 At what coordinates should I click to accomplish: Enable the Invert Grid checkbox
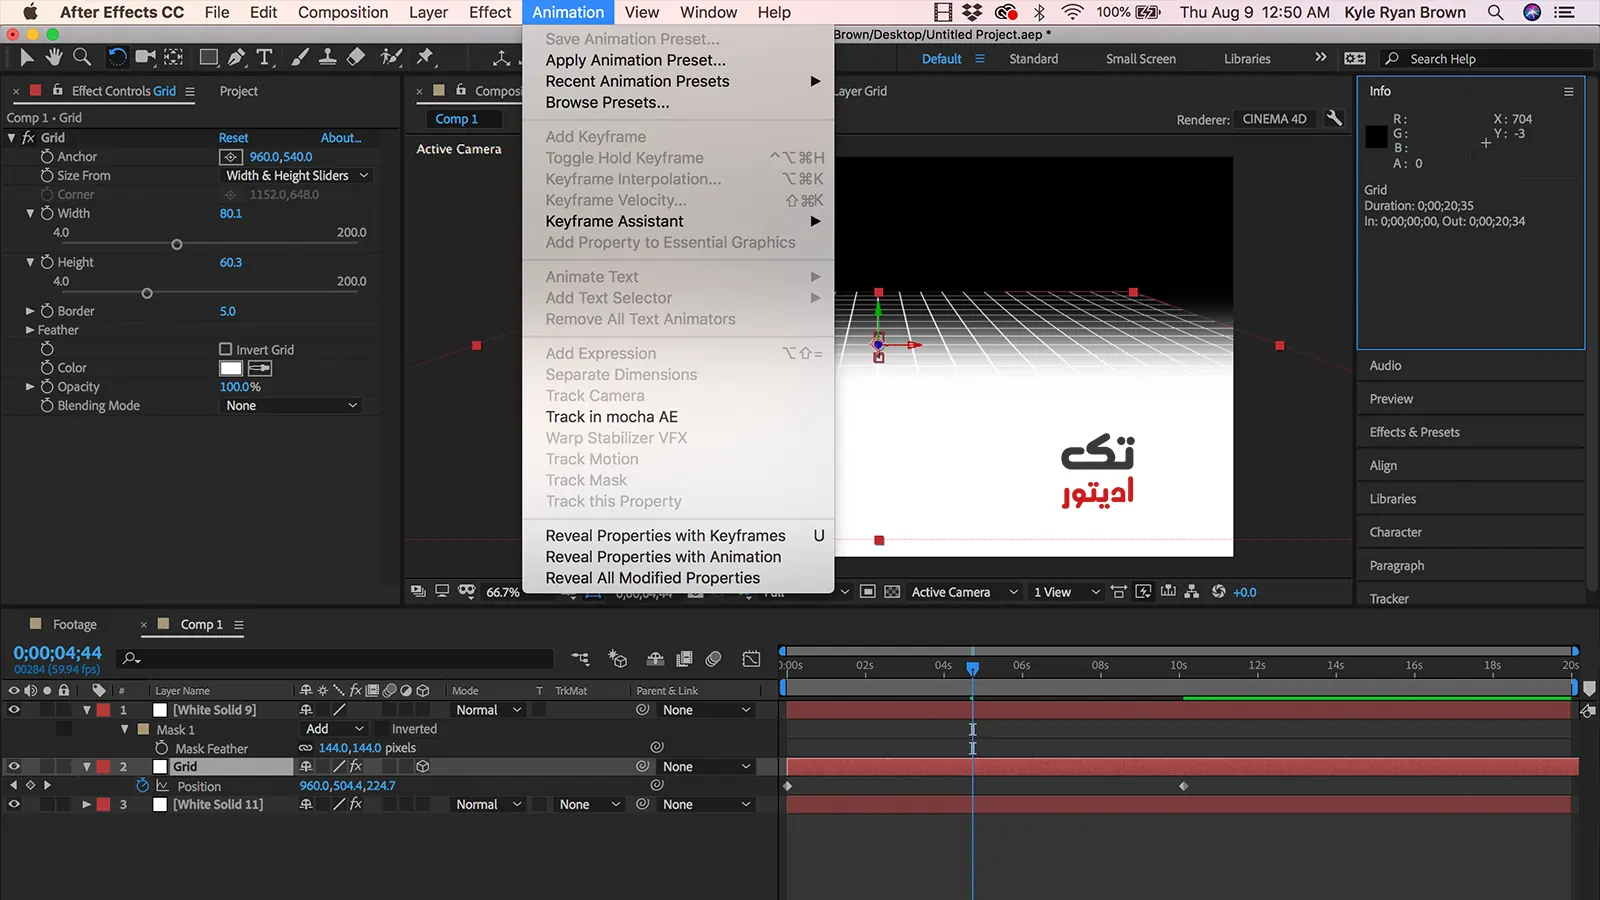(x=226, y=349)
